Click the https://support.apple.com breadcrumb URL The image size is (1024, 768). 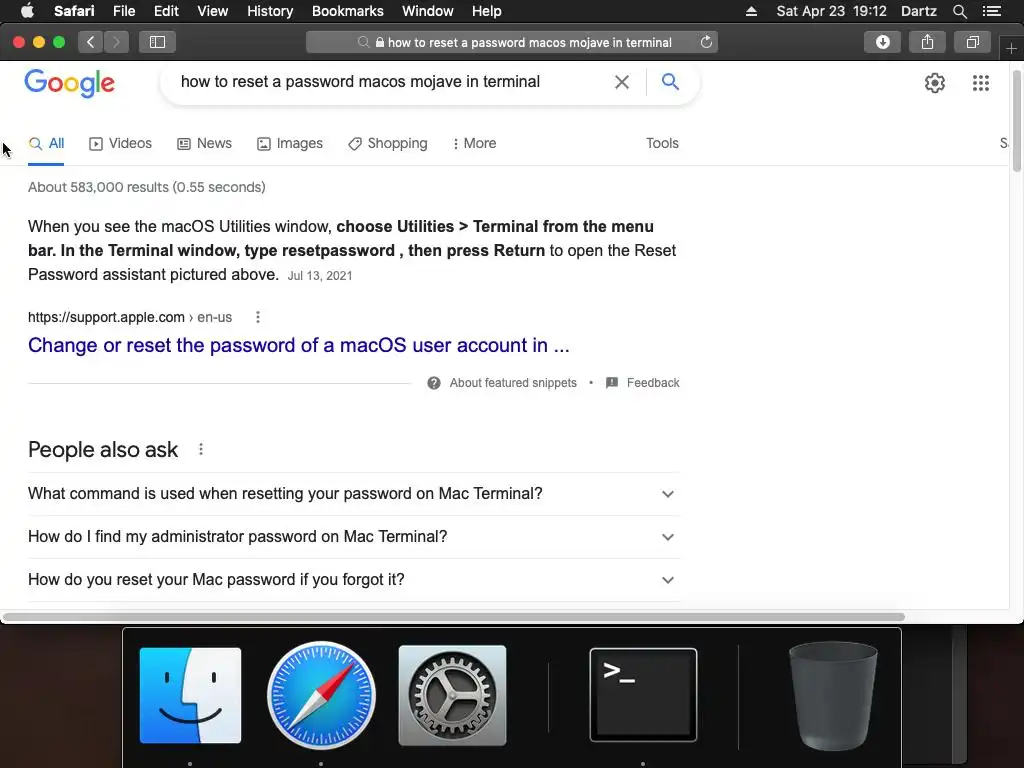tap(106, 317)
